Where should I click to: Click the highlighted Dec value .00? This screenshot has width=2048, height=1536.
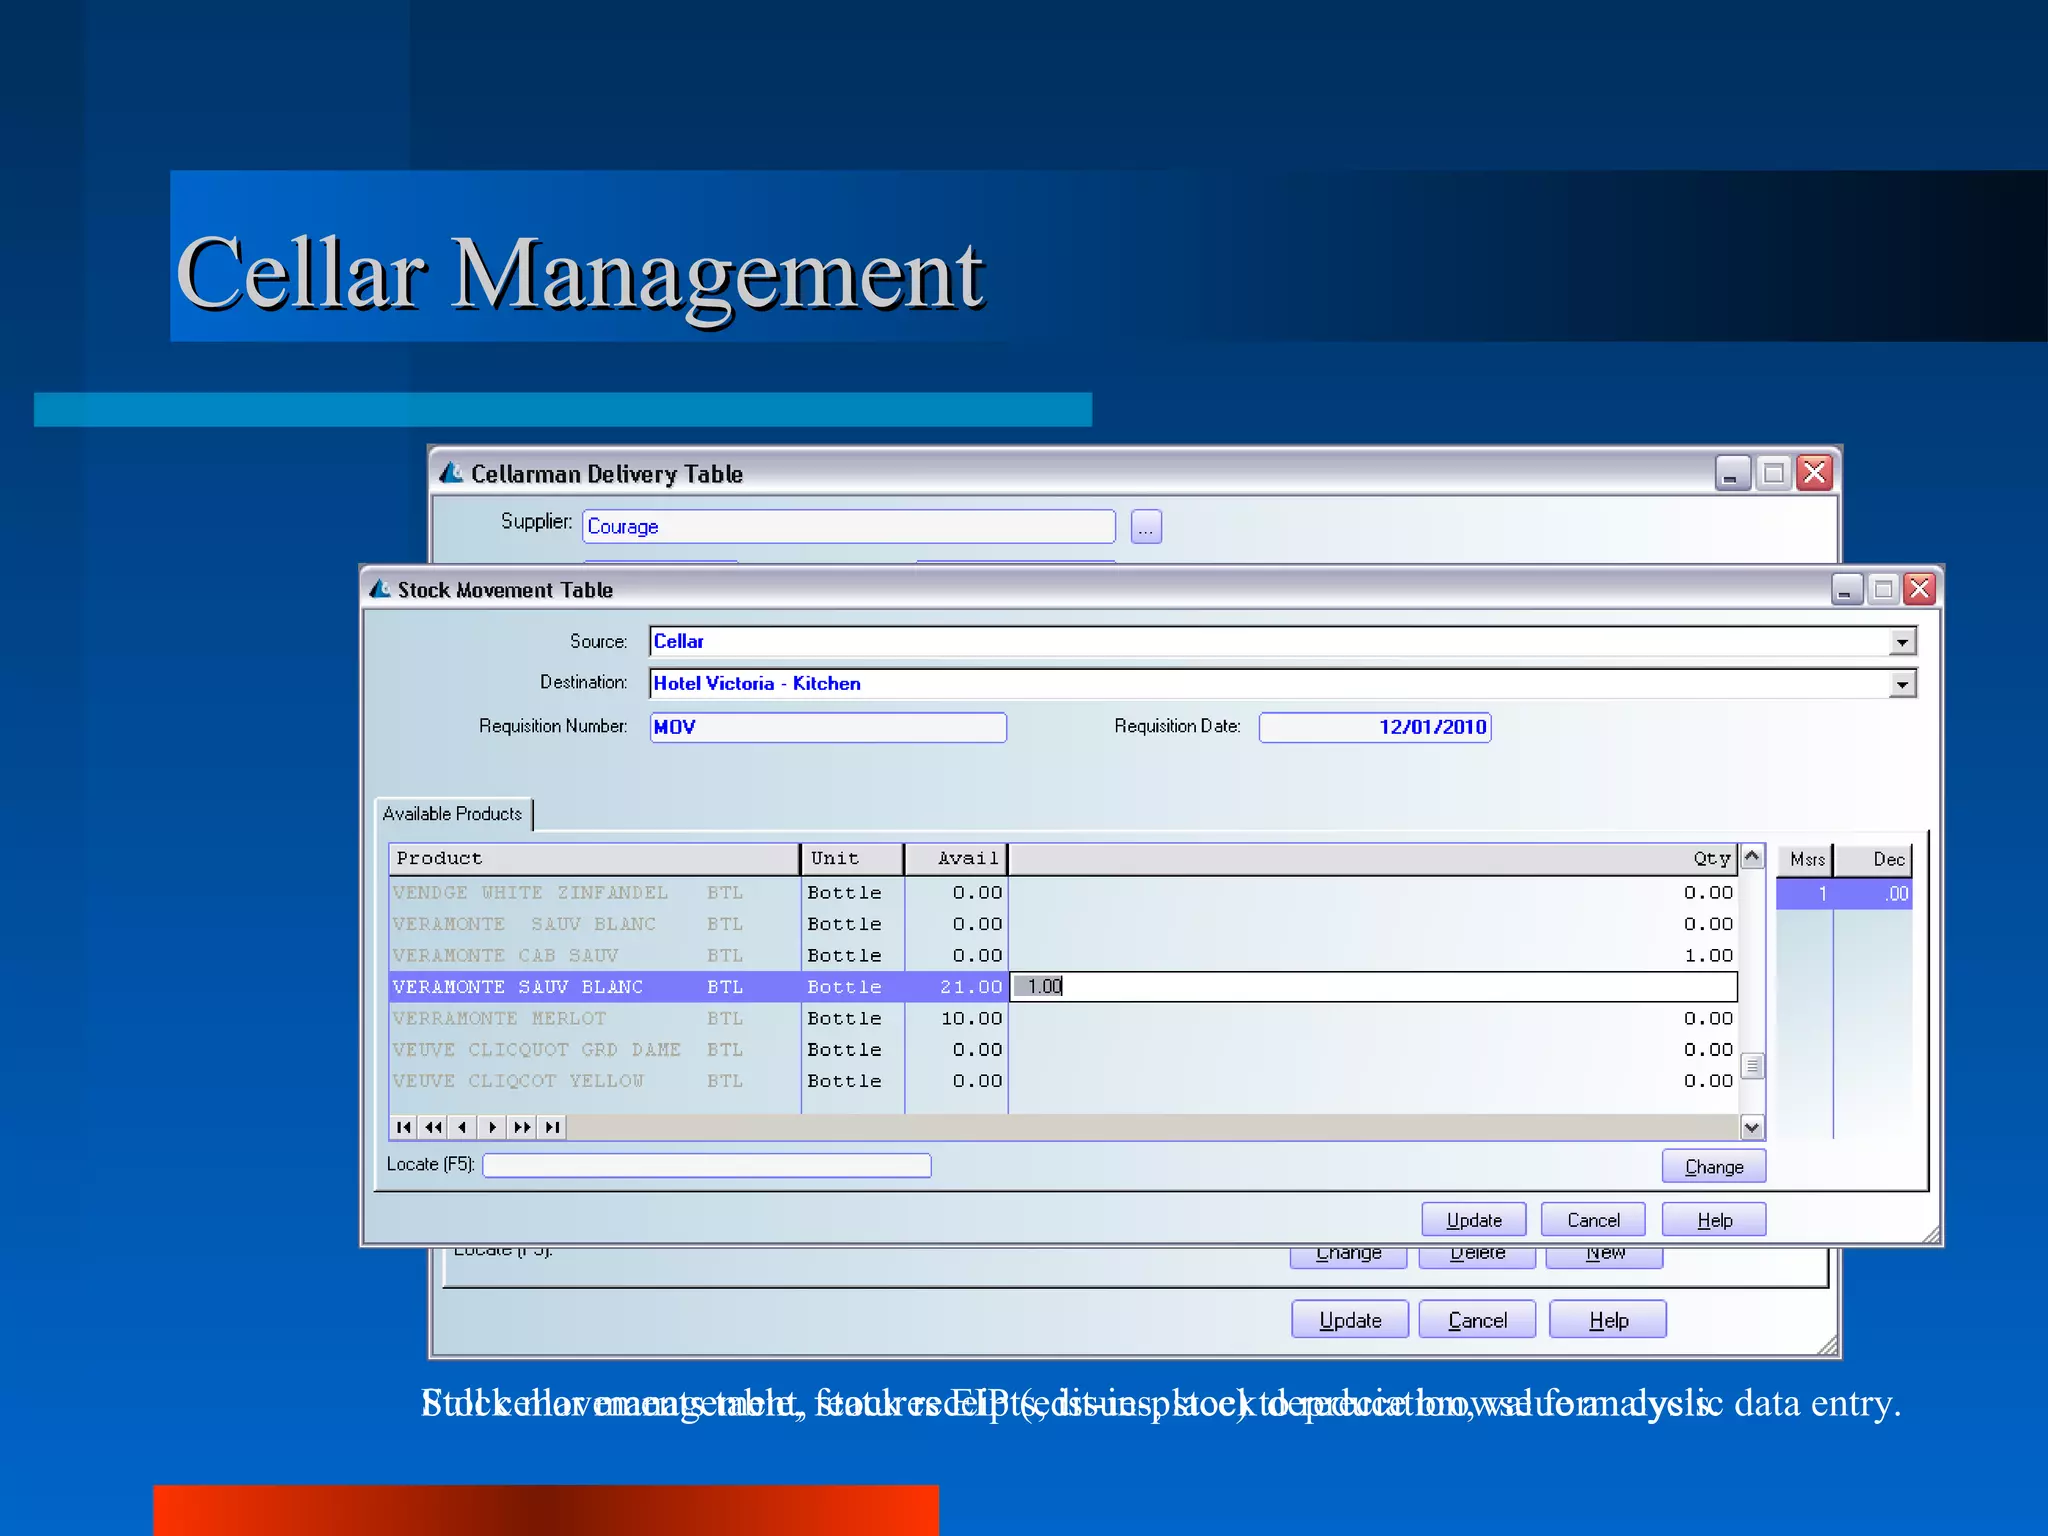click(x=1874, y=894)
